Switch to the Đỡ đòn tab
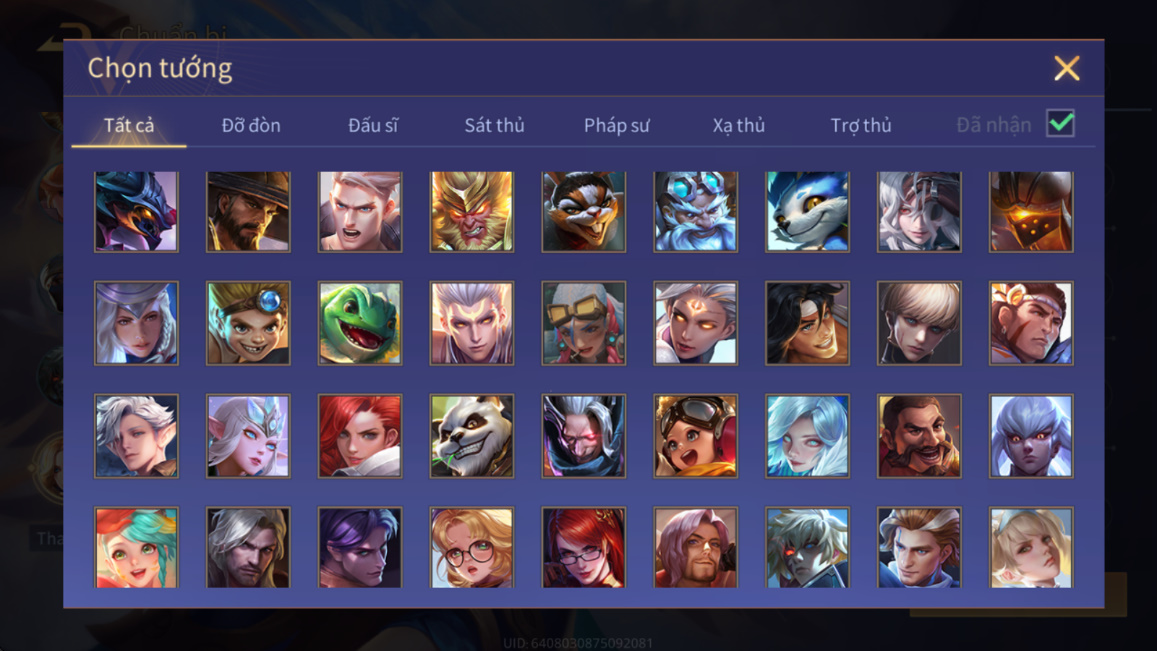 tap(251, 125)
